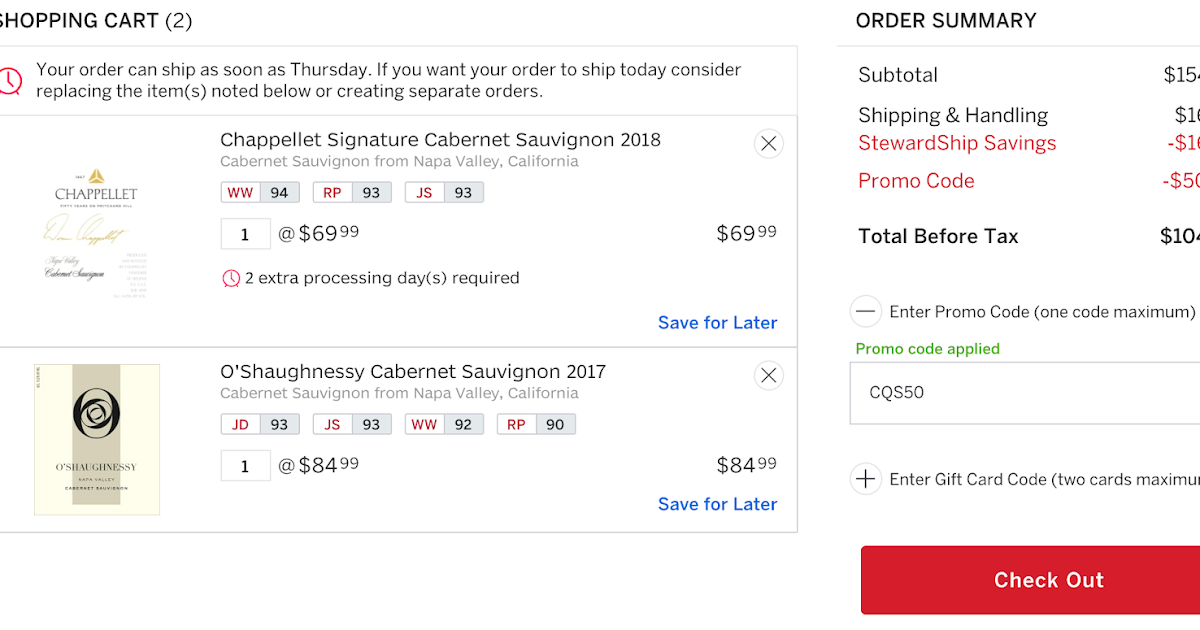Save Chappellet Cabernet for later
This screenshot has height=630, width=1200.
[717, 323]
